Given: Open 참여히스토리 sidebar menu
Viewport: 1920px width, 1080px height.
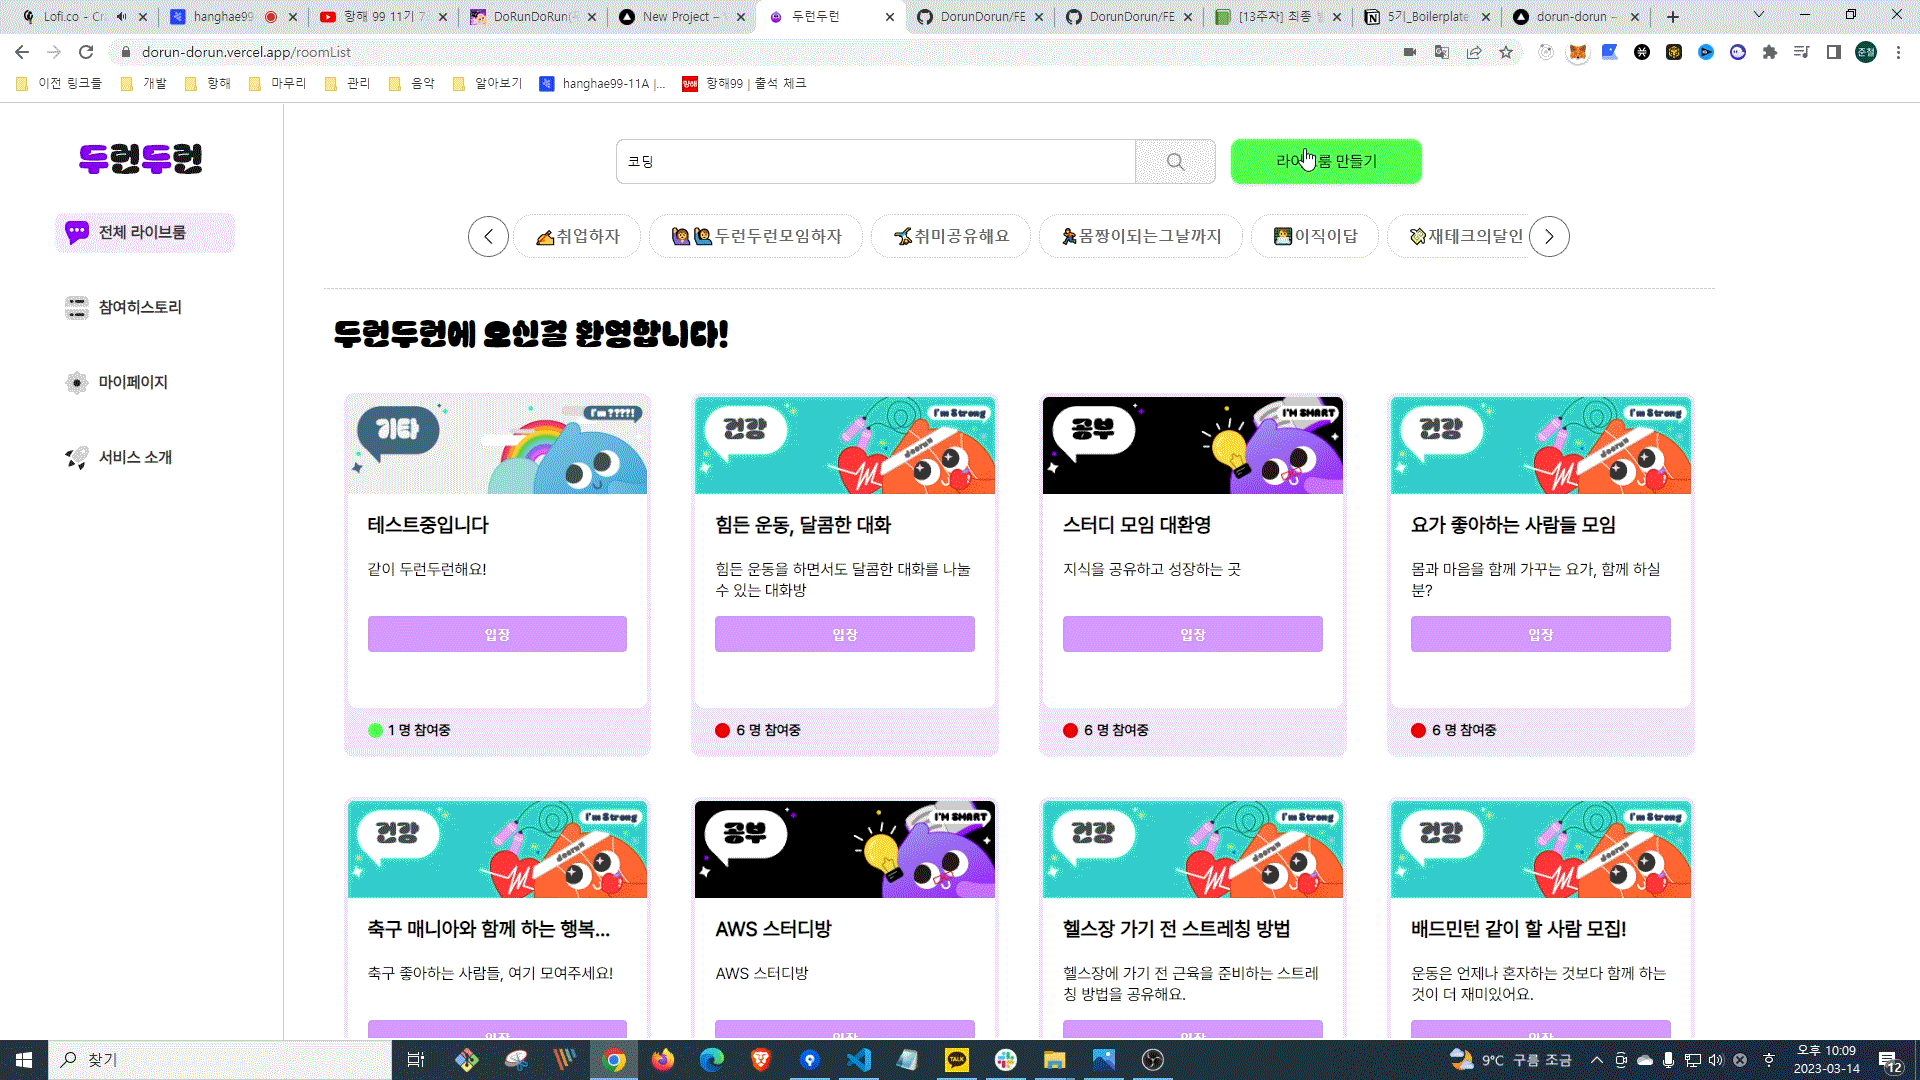Looking at the screenshot, I should click(123, 307).
